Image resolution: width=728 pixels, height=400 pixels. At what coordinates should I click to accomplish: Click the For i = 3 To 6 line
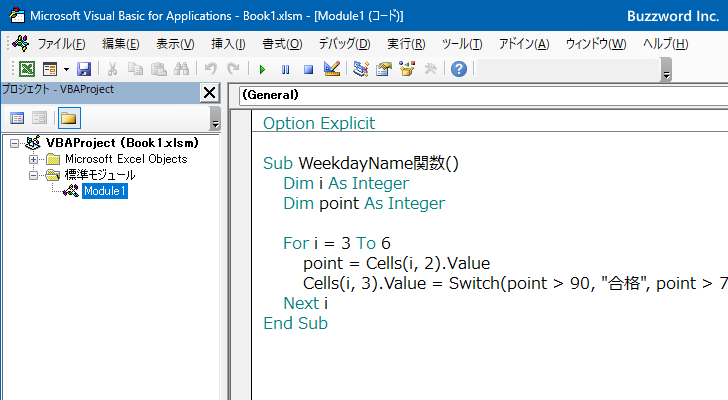[337, 243]
